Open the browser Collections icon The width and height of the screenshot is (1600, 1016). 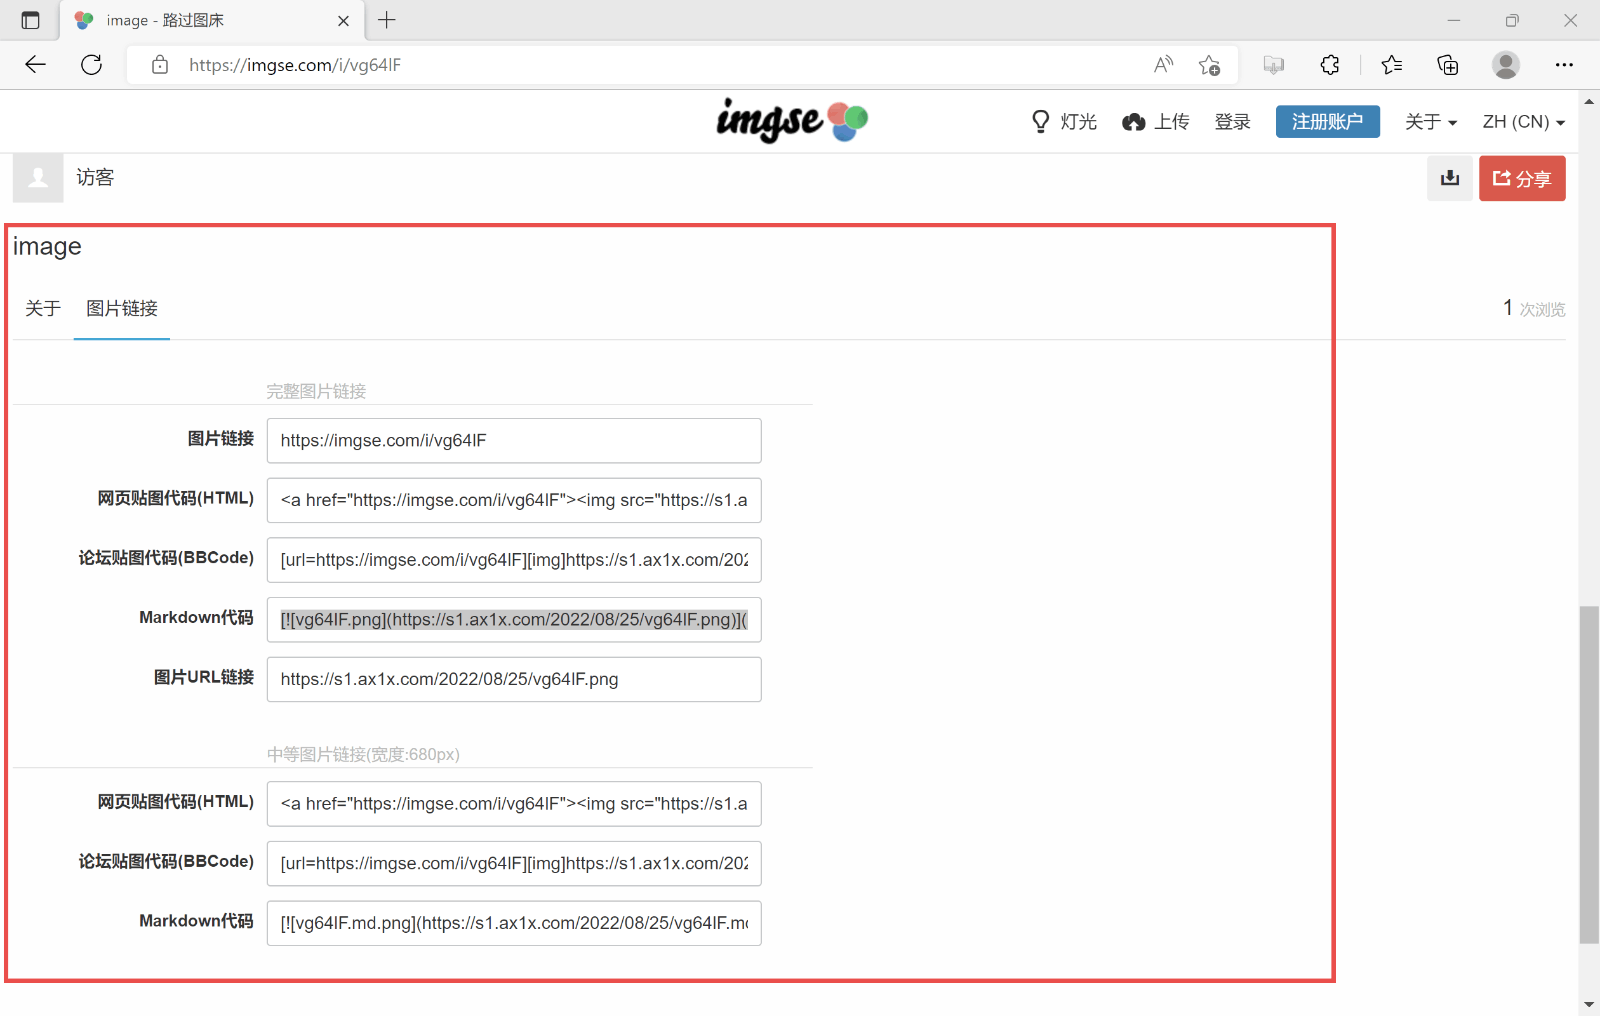(x=1447, y=65)
